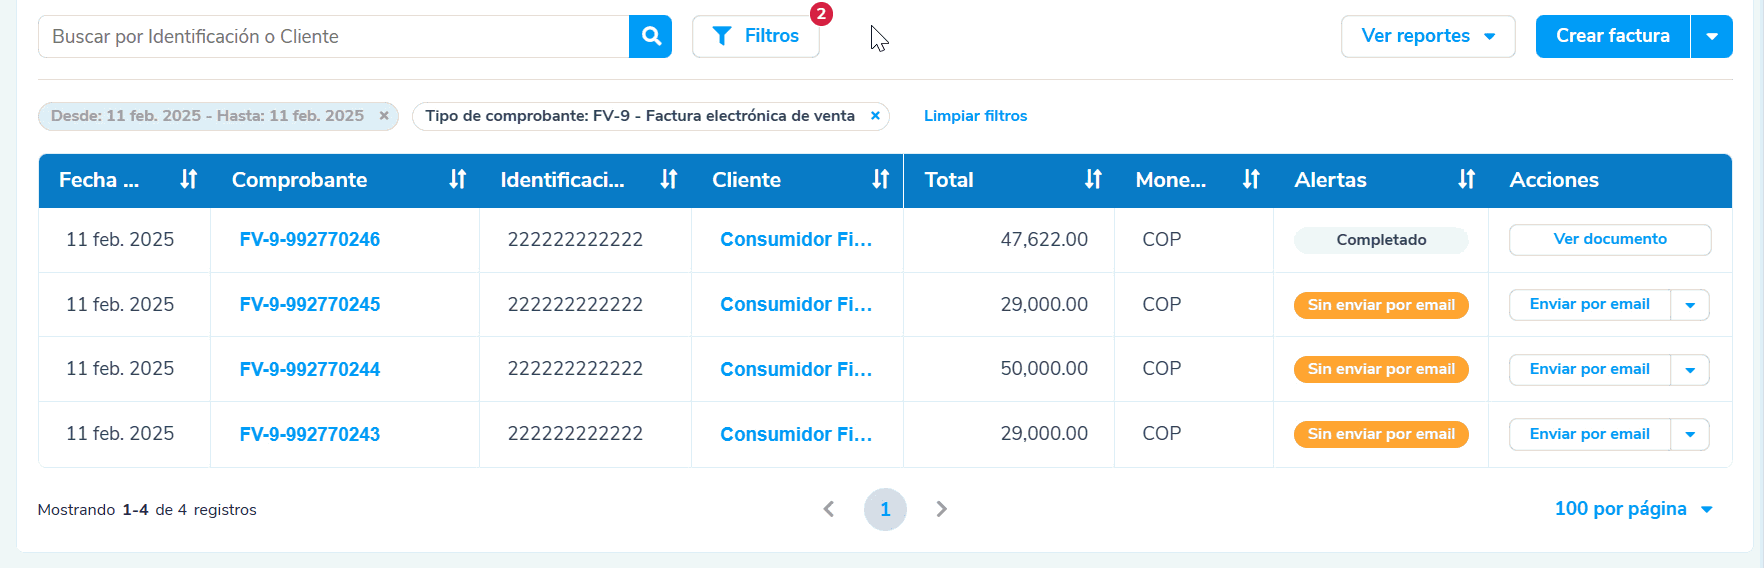Viewport: 1764px width, 568px height.
Task: Open the Ver reportes dropdown
Action: pos(1428,36)
